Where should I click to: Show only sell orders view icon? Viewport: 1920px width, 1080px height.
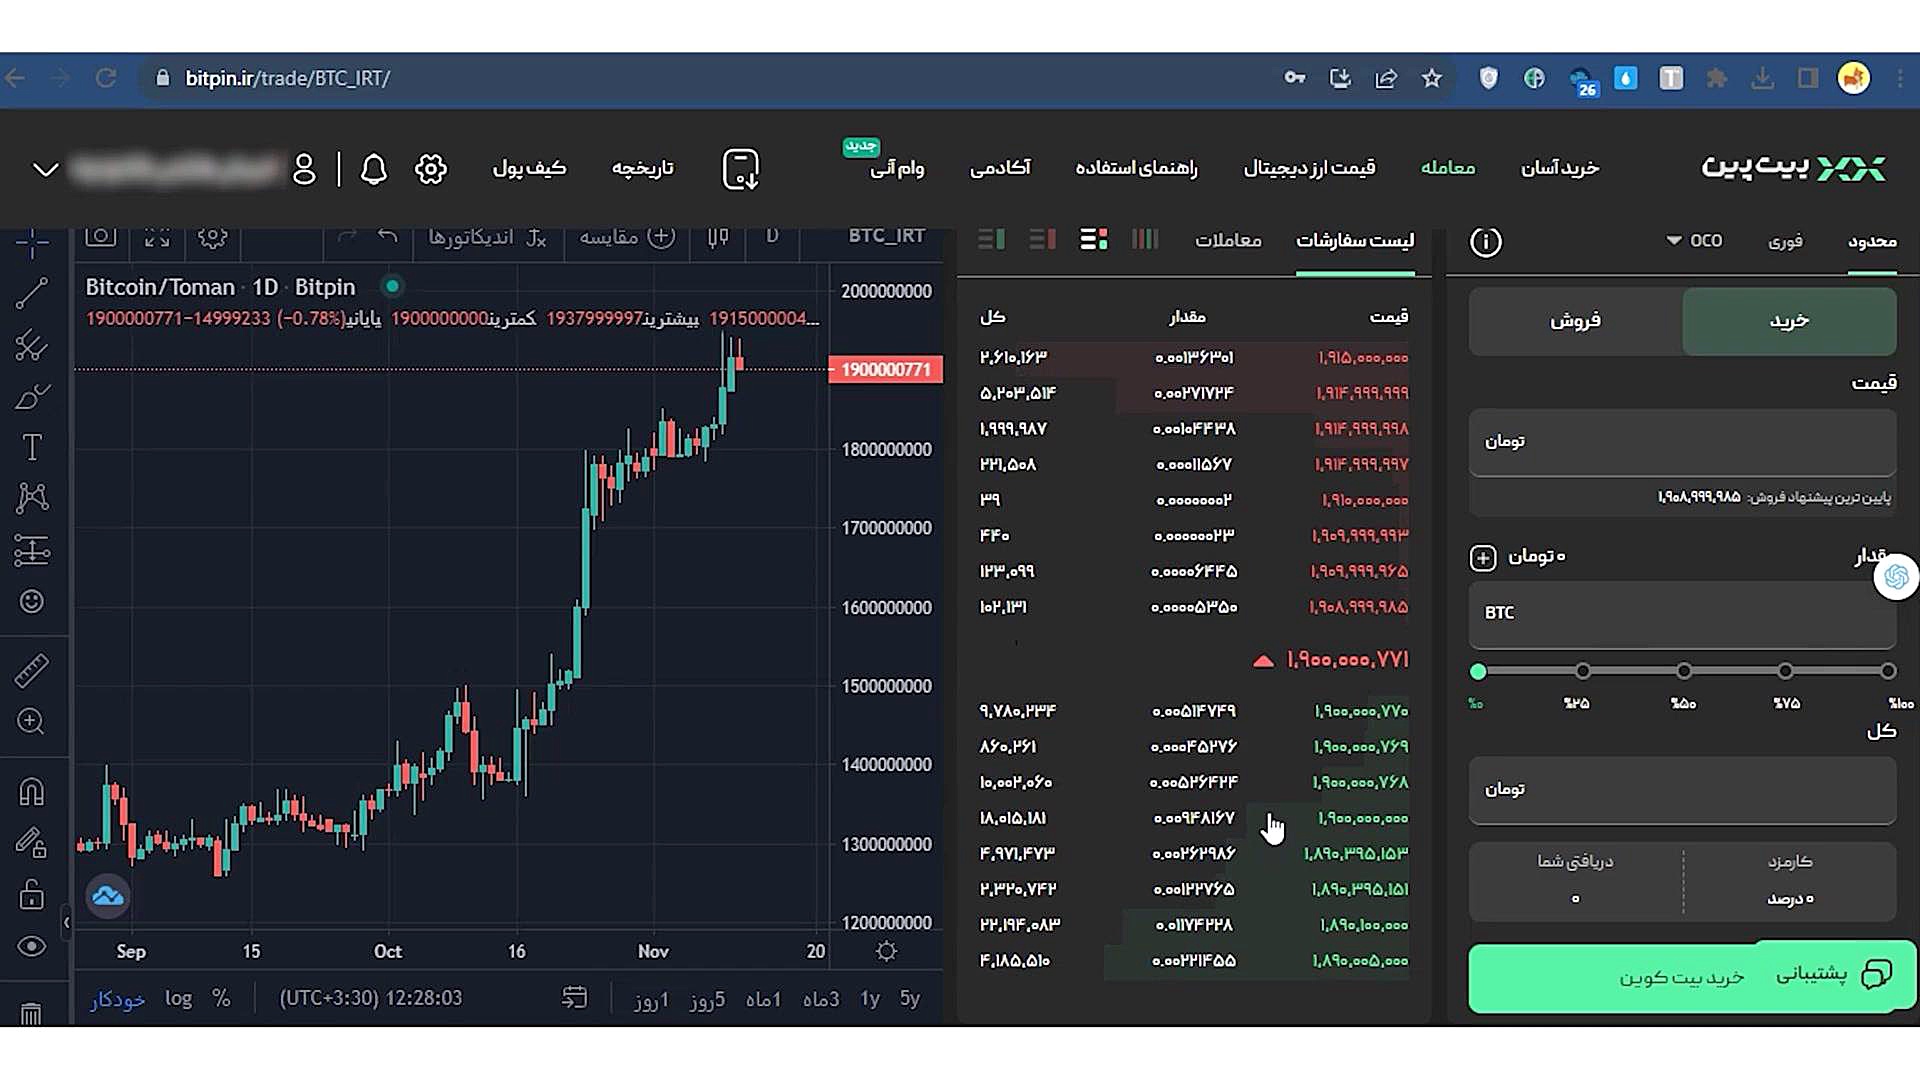(1043, 239)
